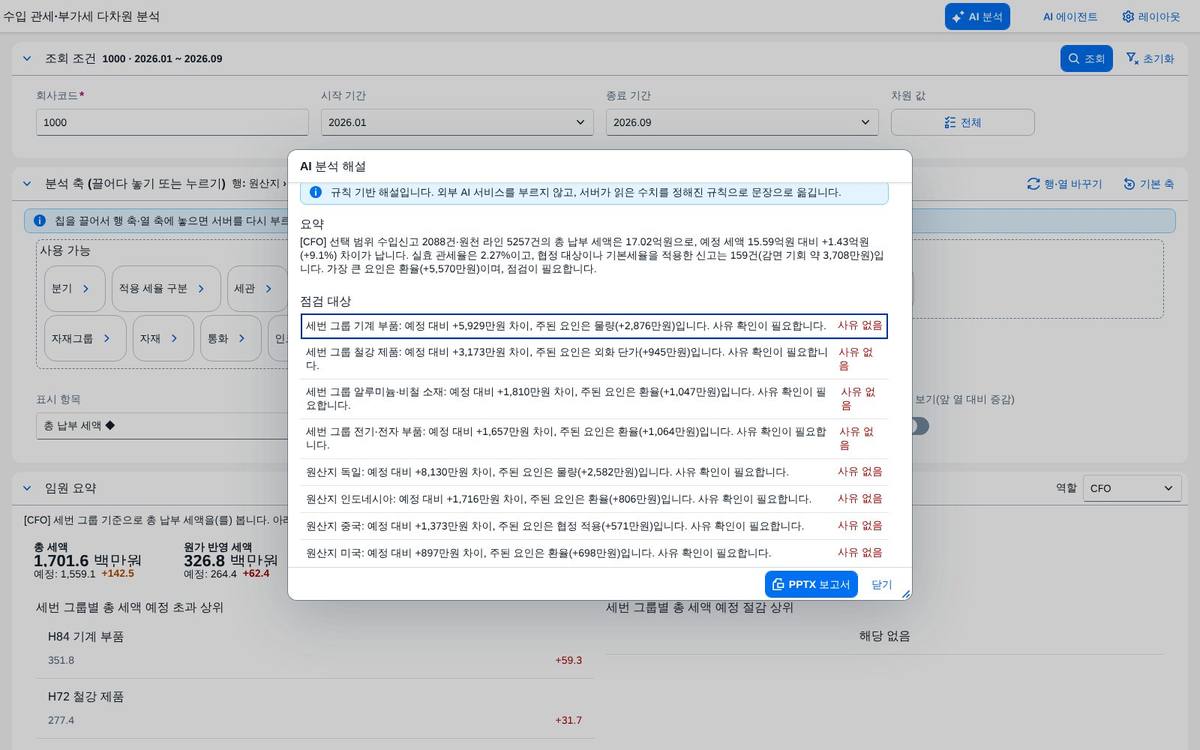This screenshot has width=1200, height=750.
Task: Click the 회사코드 input field
Action: (172, 122)
